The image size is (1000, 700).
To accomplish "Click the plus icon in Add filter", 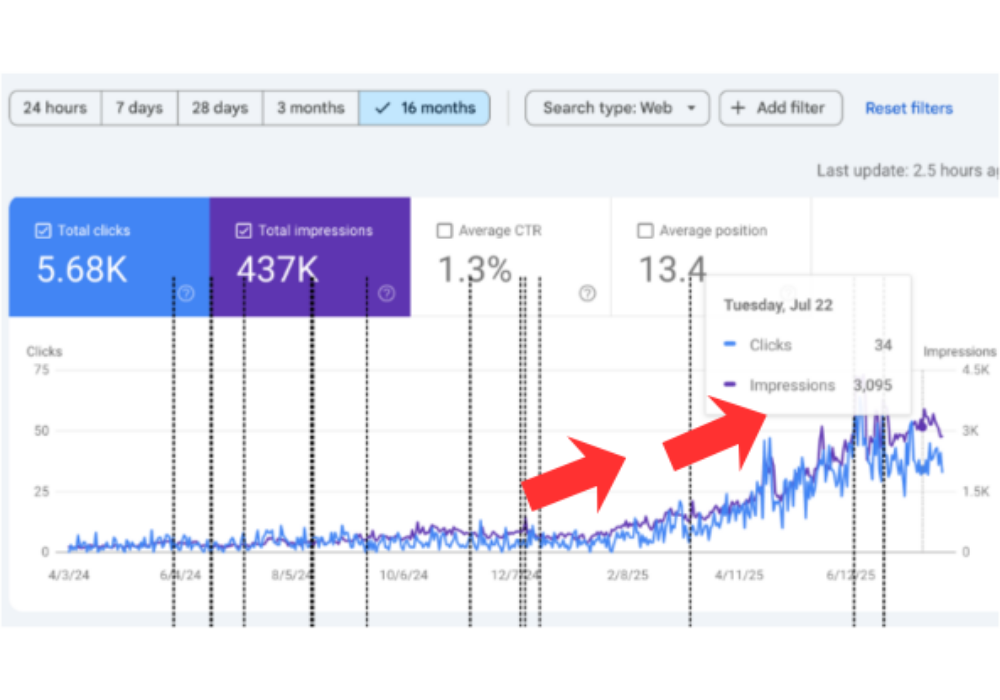I will (738, 108).
